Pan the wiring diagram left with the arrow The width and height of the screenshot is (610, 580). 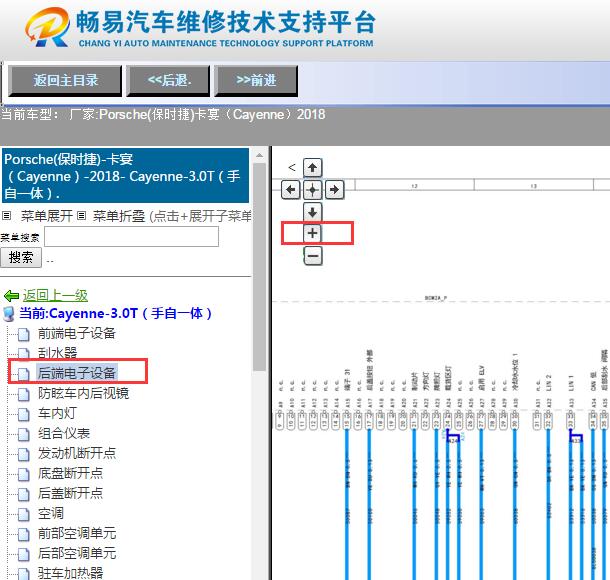291,190
